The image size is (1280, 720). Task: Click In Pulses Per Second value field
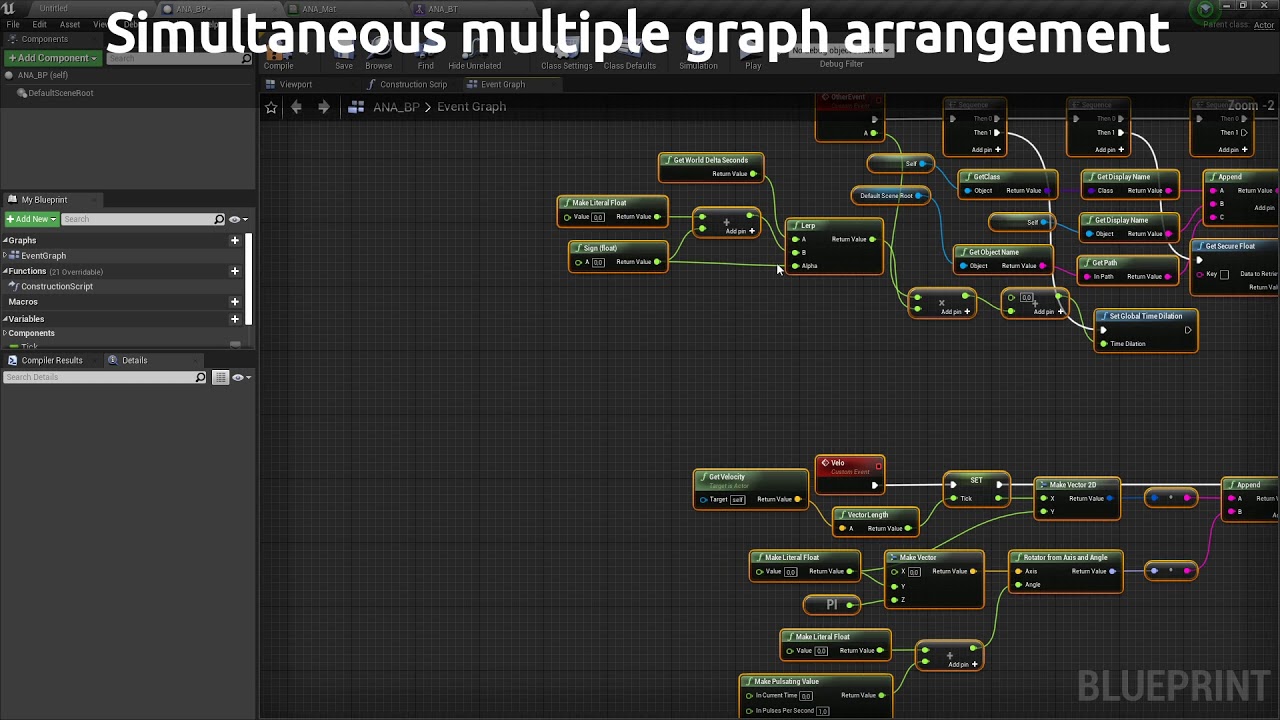pyautogui.click(x=823, y=711)
